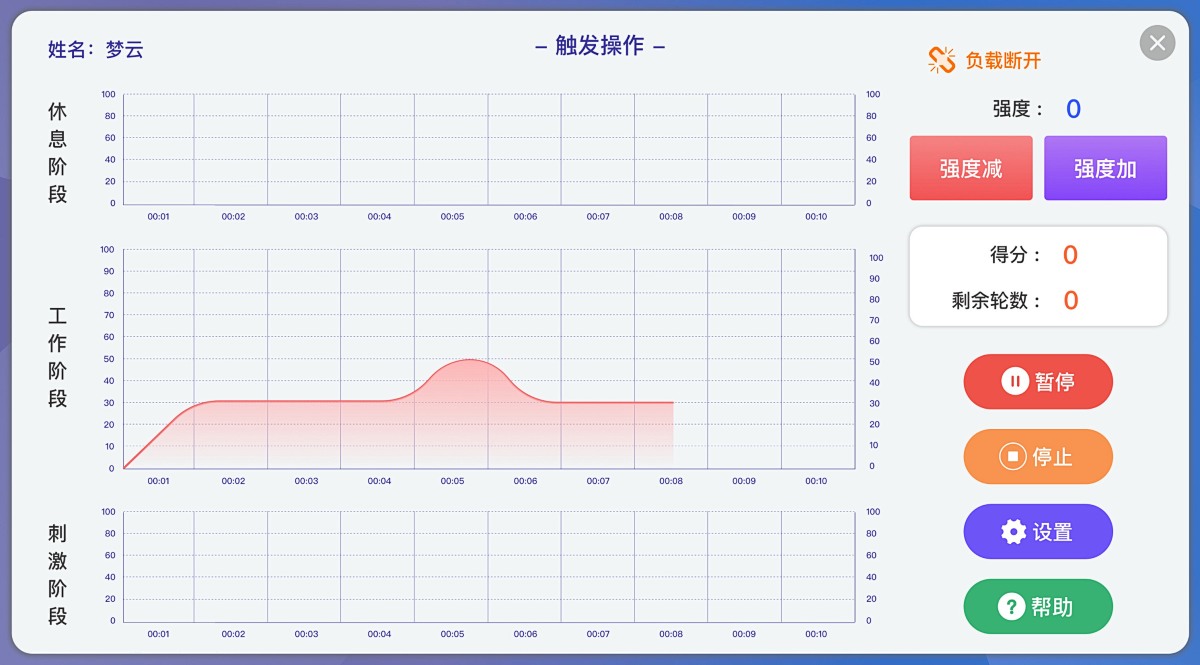The width and height of the screenshot is (1200, 665).
Task: Decrease intensity with 强度减 button
Action: (971, 168)
